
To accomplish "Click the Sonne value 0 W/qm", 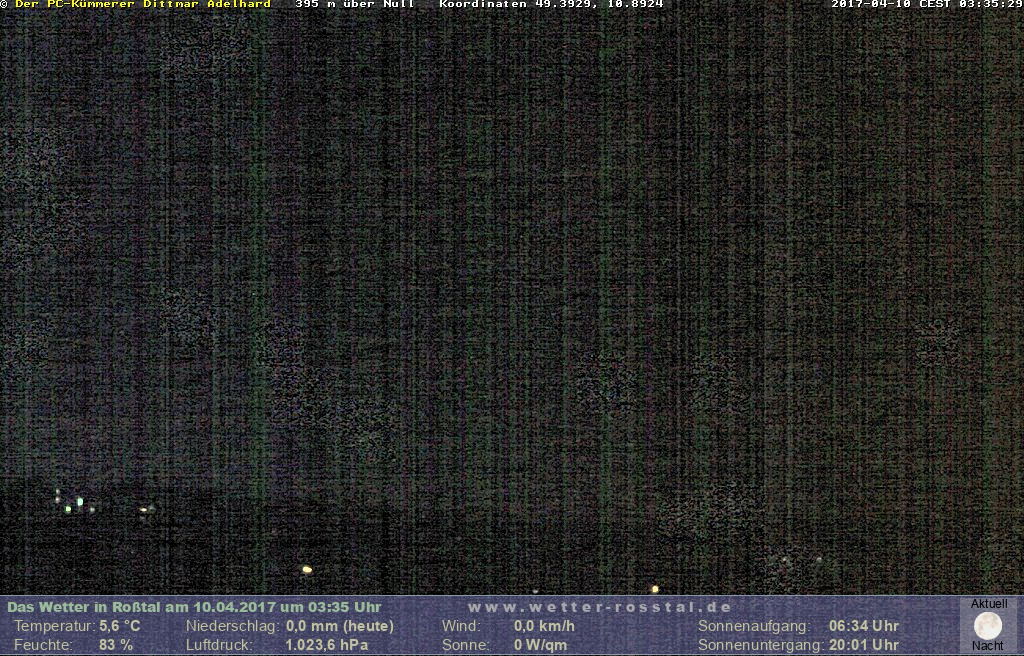I will [x=540, y=645].
